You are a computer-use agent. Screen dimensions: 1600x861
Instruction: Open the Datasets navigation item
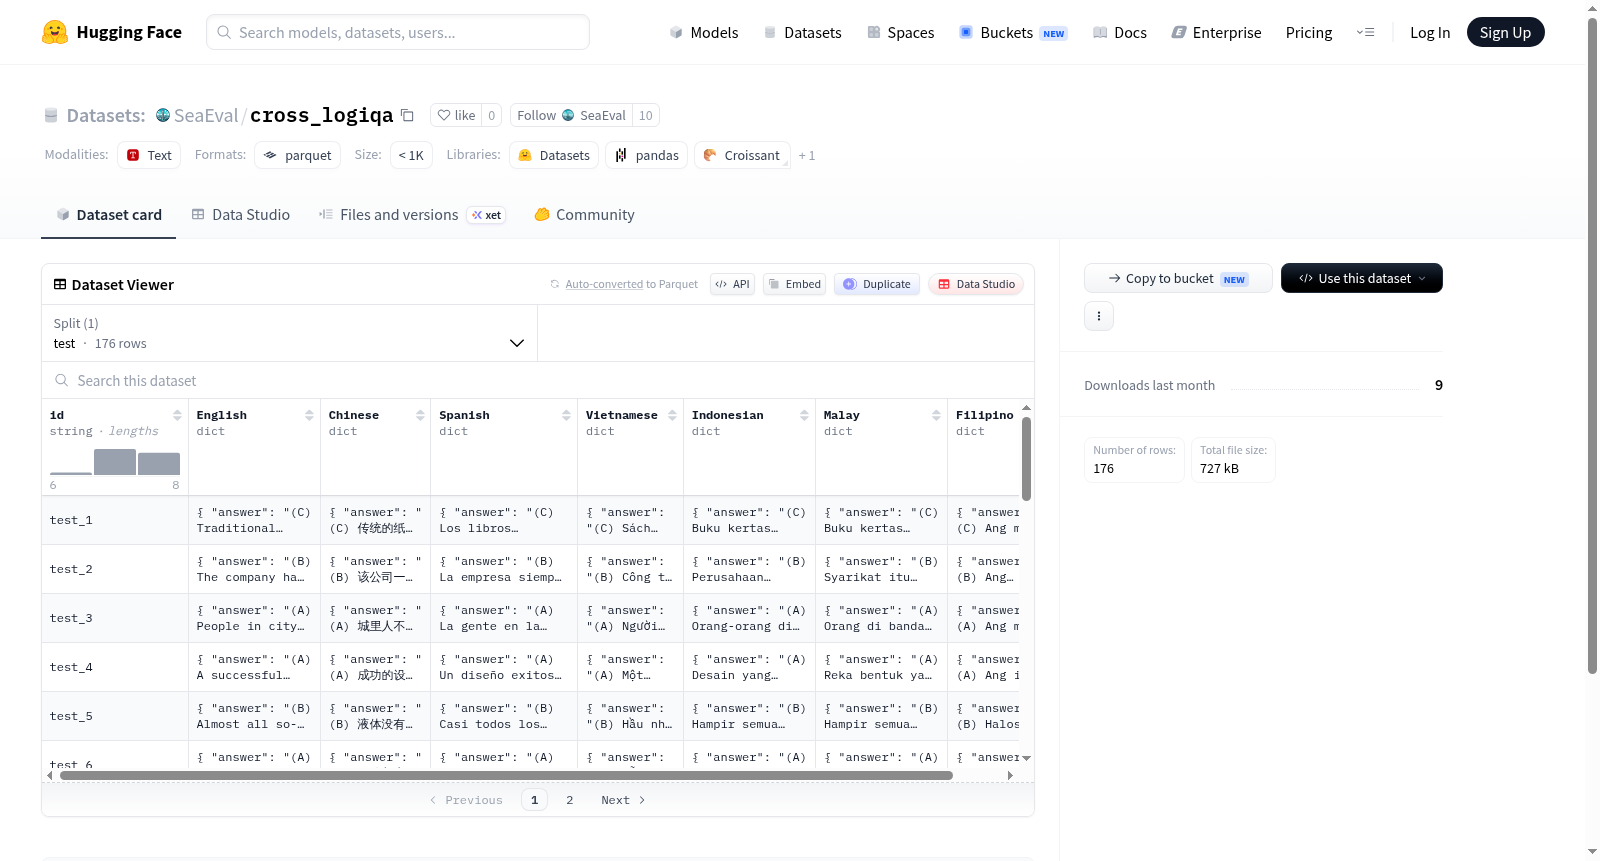(802, 32)
